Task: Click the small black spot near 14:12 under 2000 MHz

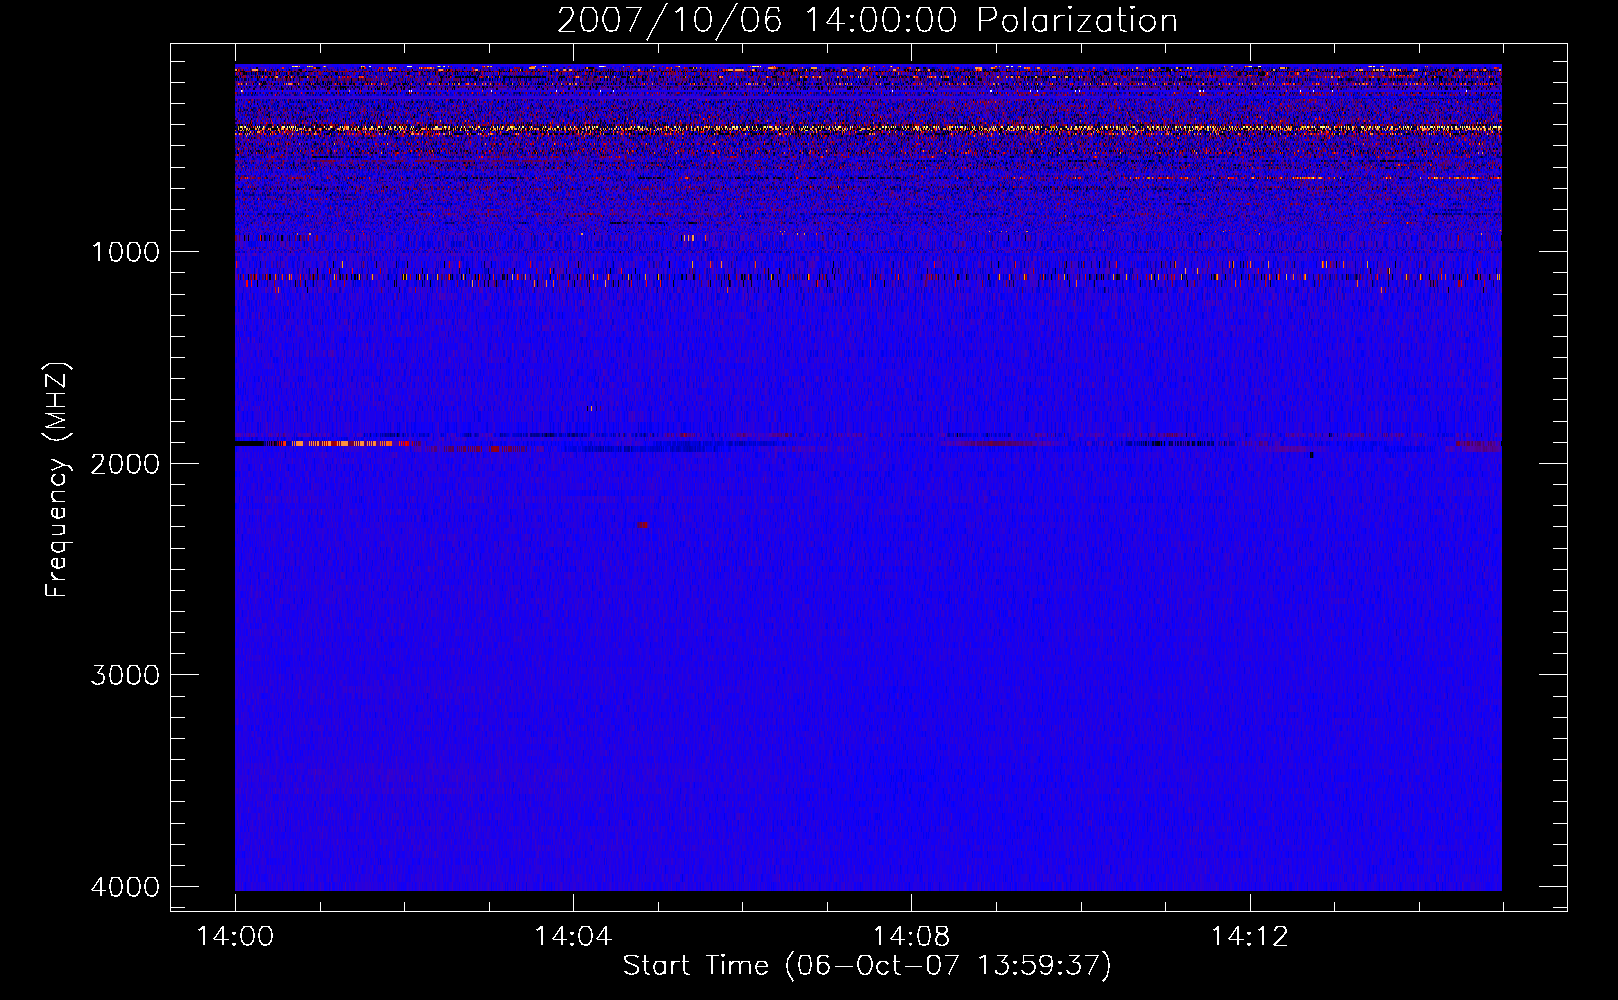Action: pyautogui.click(x=1311, y=455)
